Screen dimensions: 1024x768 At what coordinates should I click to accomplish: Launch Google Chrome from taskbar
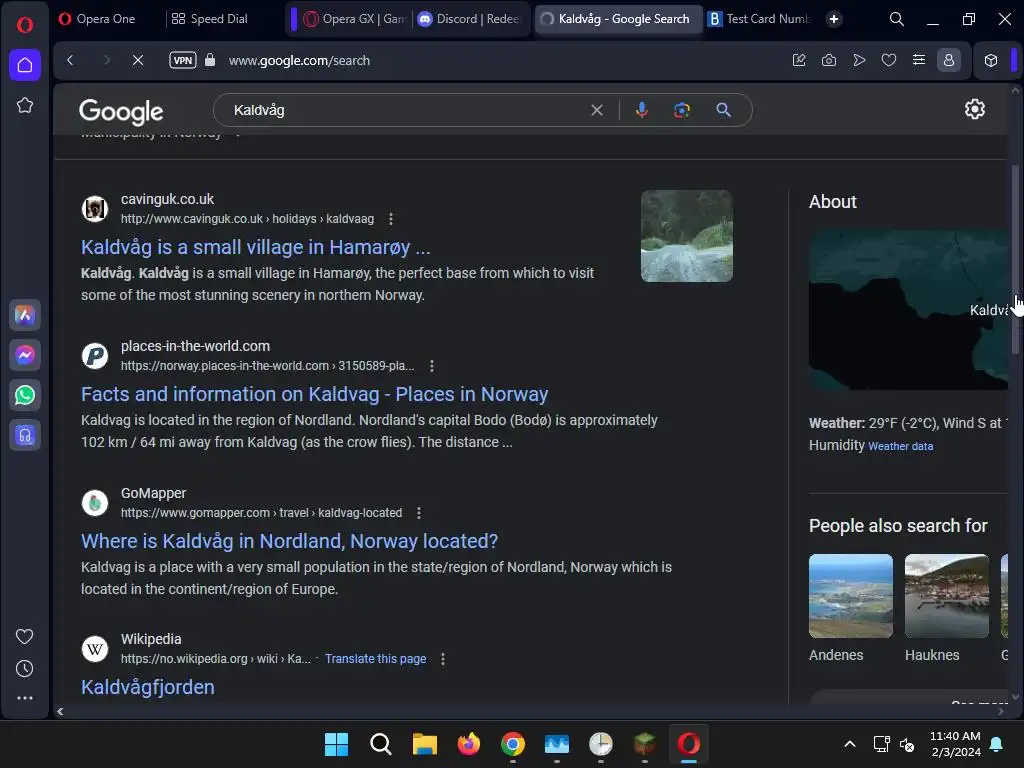(513, 744)
